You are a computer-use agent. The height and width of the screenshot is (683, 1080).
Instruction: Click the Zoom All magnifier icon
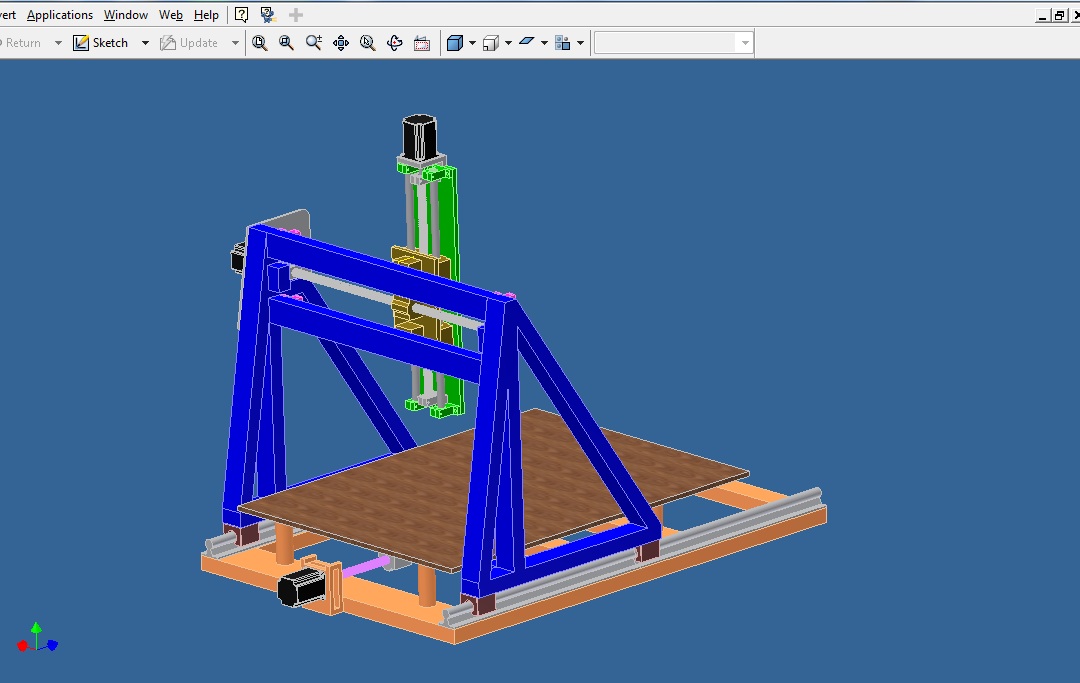pyautogui.click(x=260, y=43)
